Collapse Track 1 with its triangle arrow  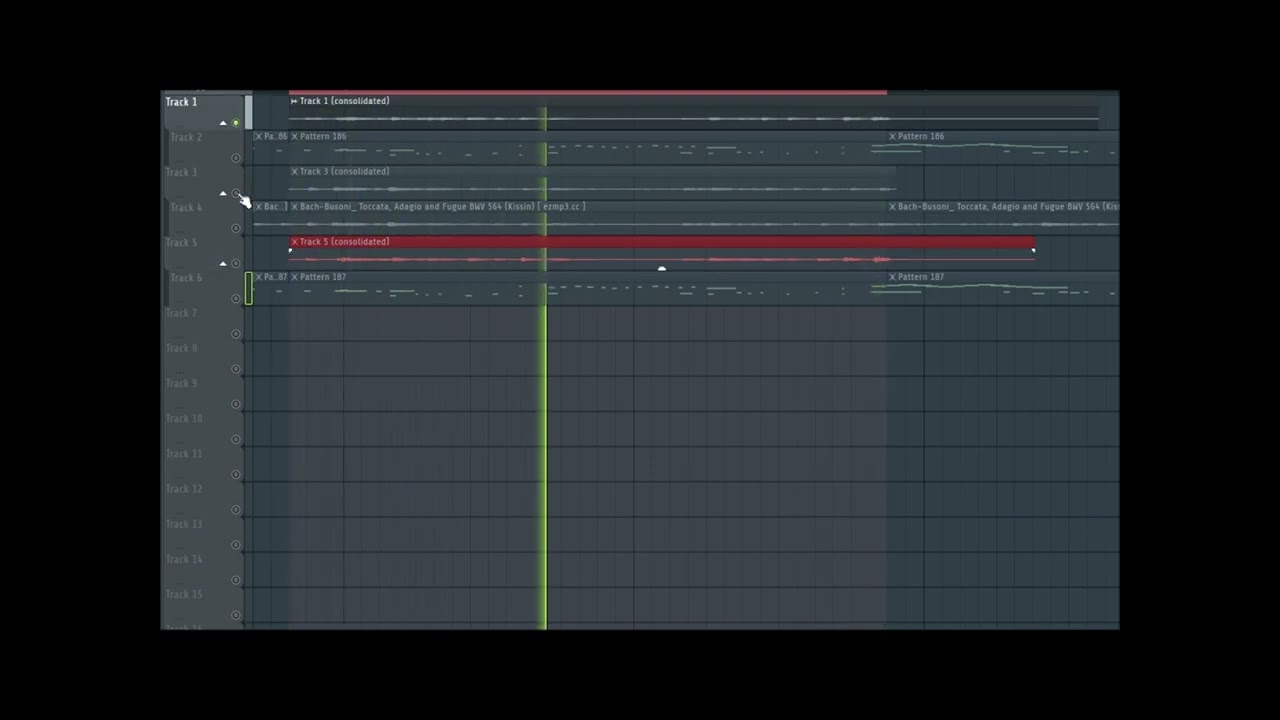(x=223, y=123)
